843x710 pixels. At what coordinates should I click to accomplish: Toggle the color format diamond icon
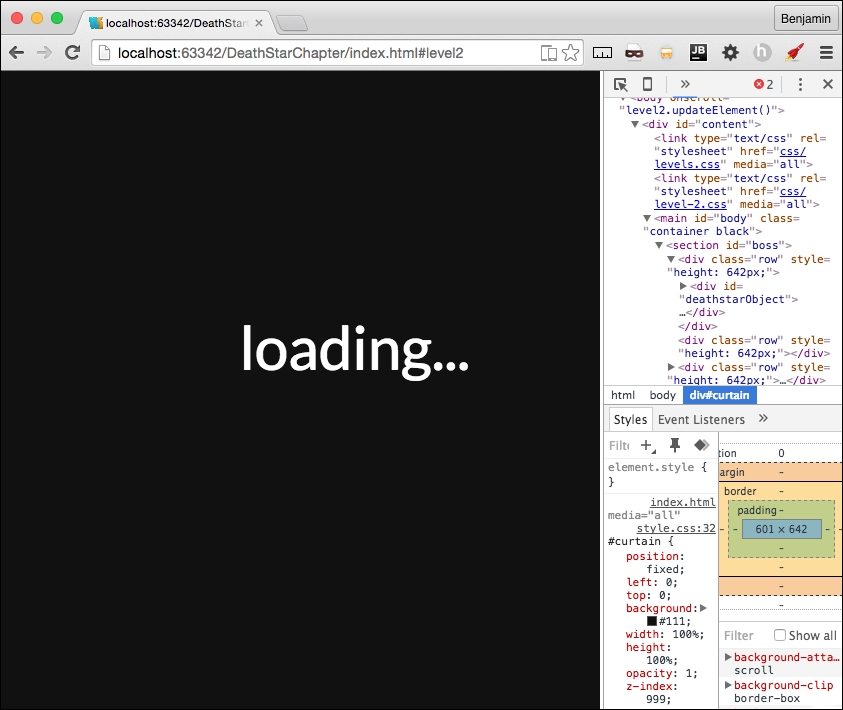click(x=701, y=445)
